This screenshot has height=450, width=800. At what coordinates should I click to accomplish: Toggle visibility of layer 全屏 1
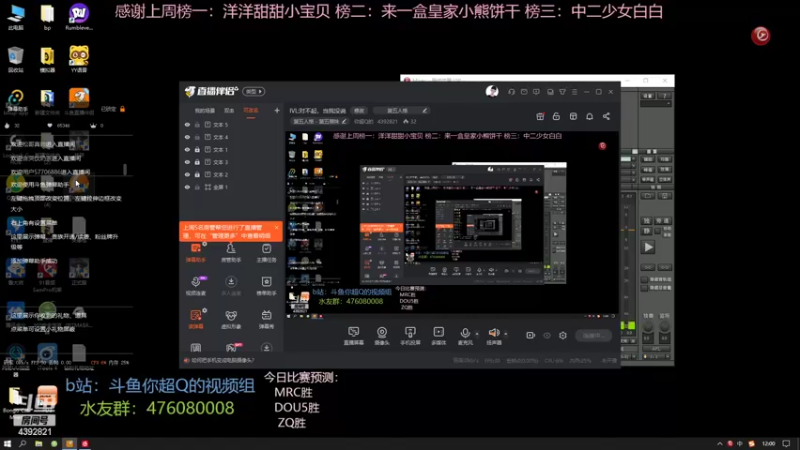(x=187, y=187)
